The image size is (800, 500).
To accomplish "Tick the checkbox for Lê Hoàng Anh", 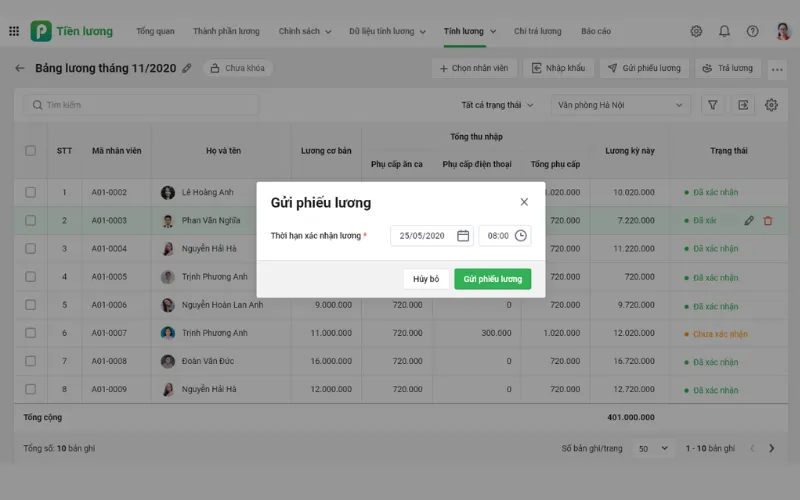I will pos(30,192).
